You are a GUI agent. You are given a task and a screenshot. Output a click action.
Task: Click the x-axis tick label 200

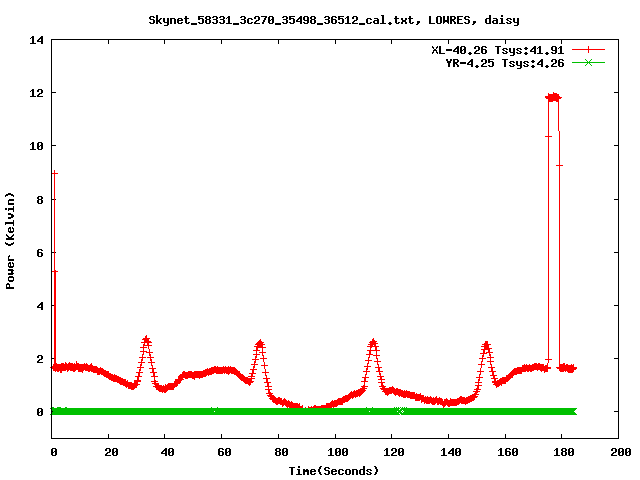[x=620, y=452]
